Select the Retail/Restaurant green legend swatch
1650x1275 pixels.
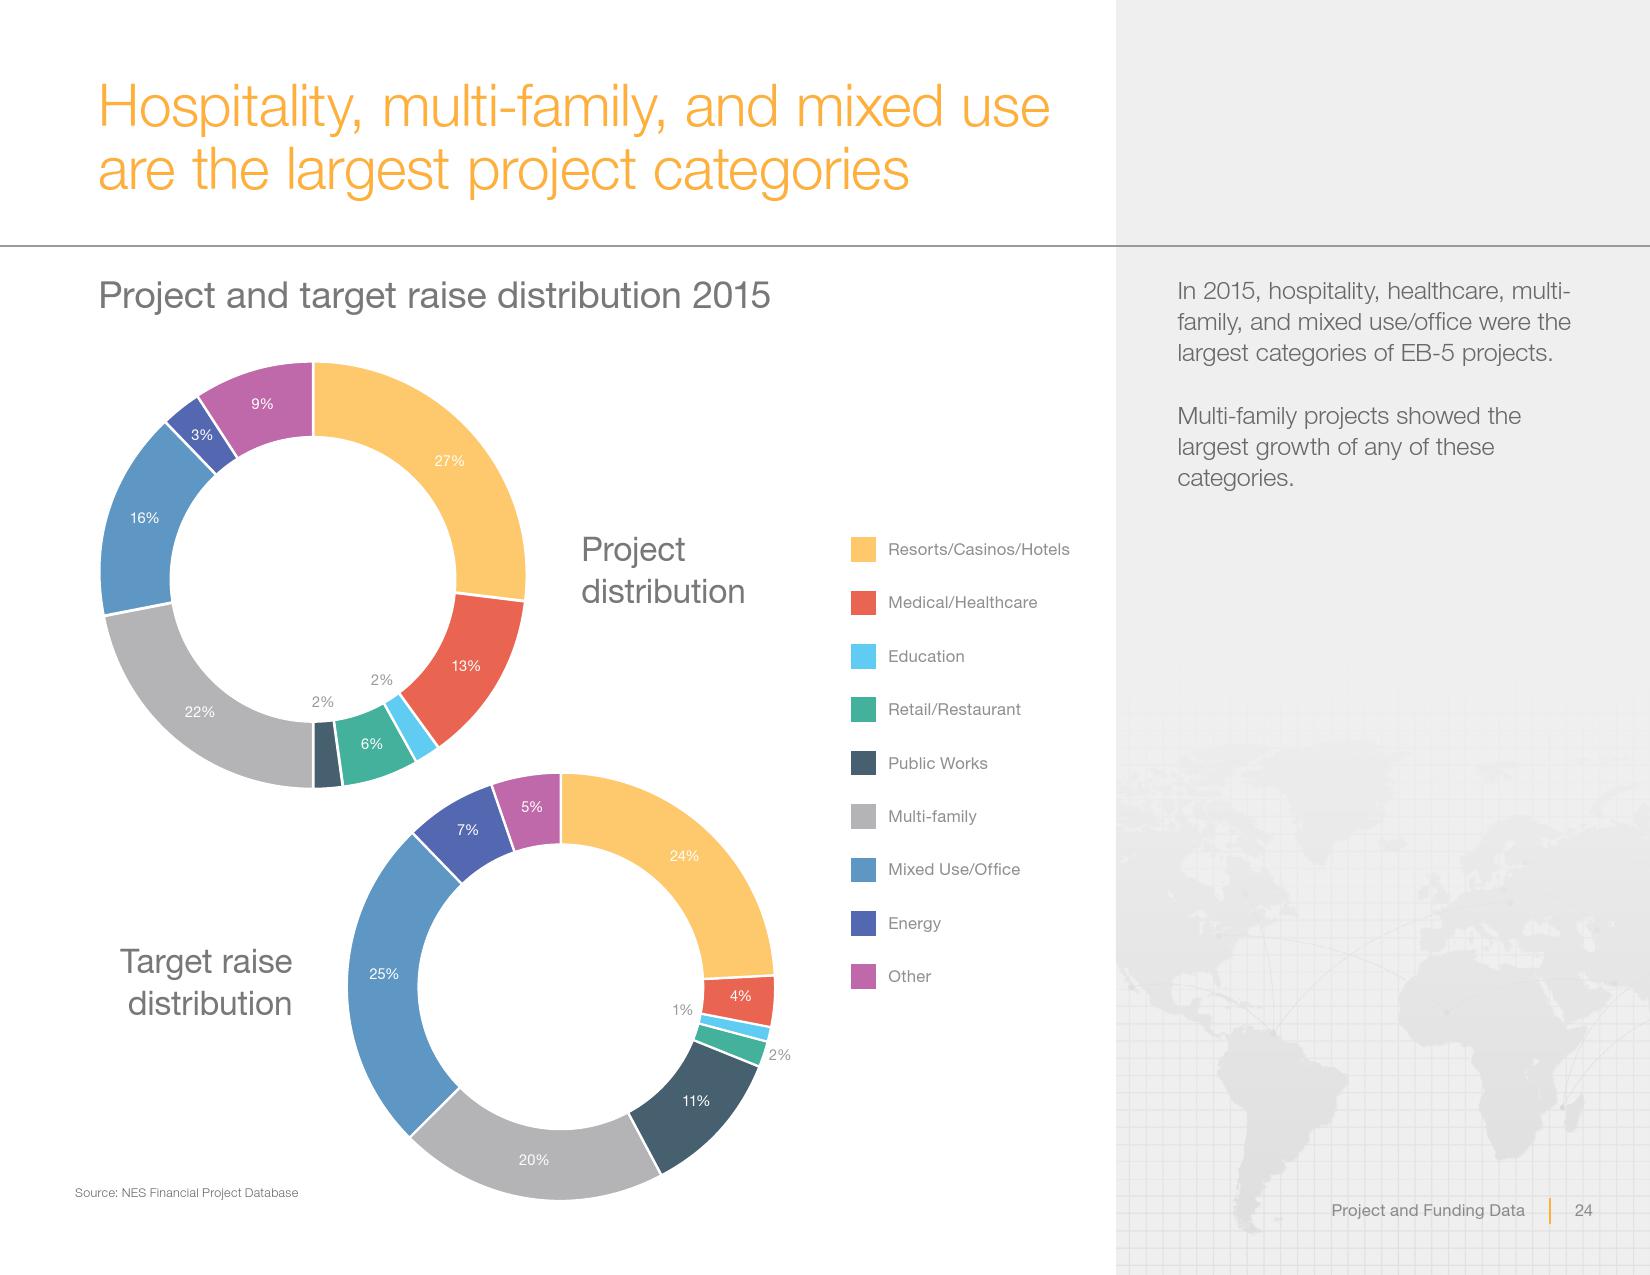tap(863, 709)
